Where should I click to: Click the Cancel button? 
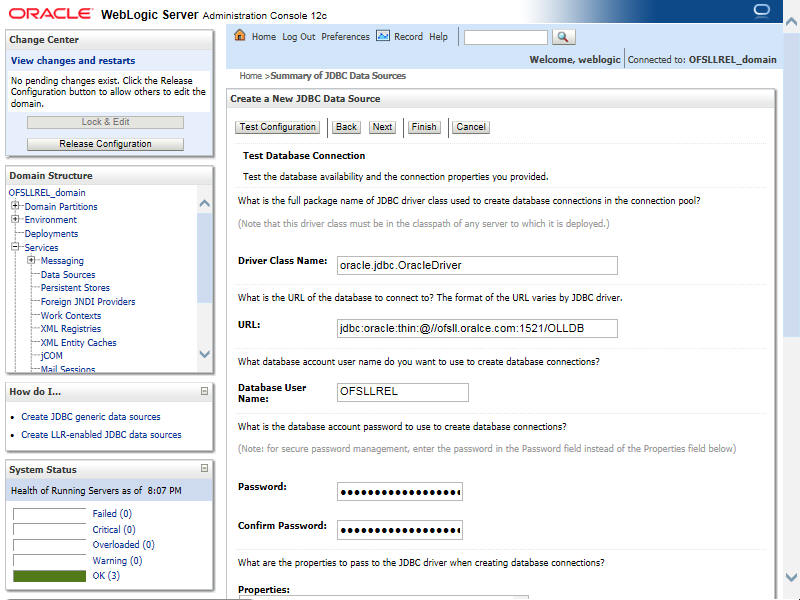click(x=471, y=127)
